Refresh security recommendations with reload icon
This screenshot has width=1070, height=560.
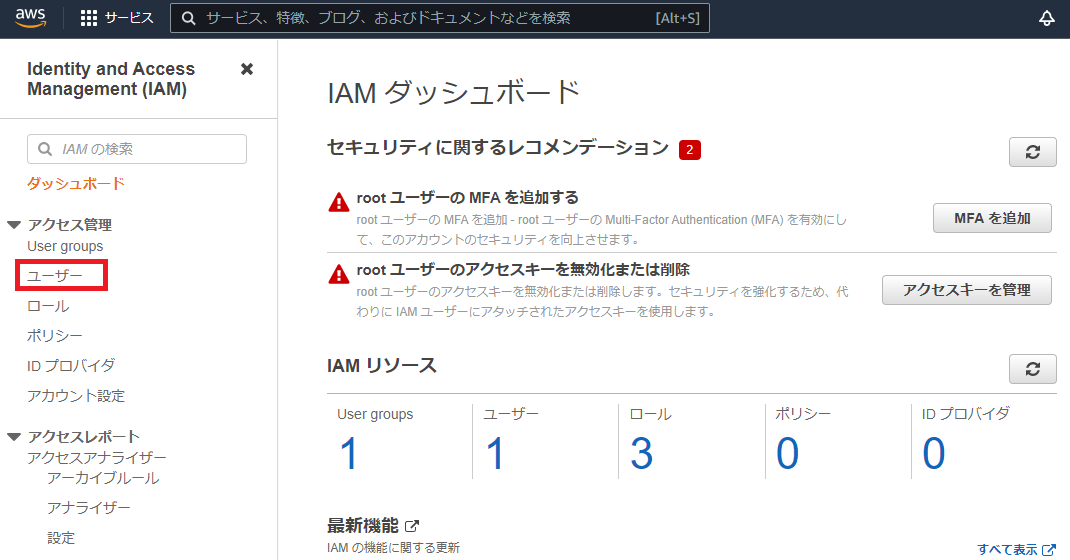pyautogui.click(x=1033, y=152)
